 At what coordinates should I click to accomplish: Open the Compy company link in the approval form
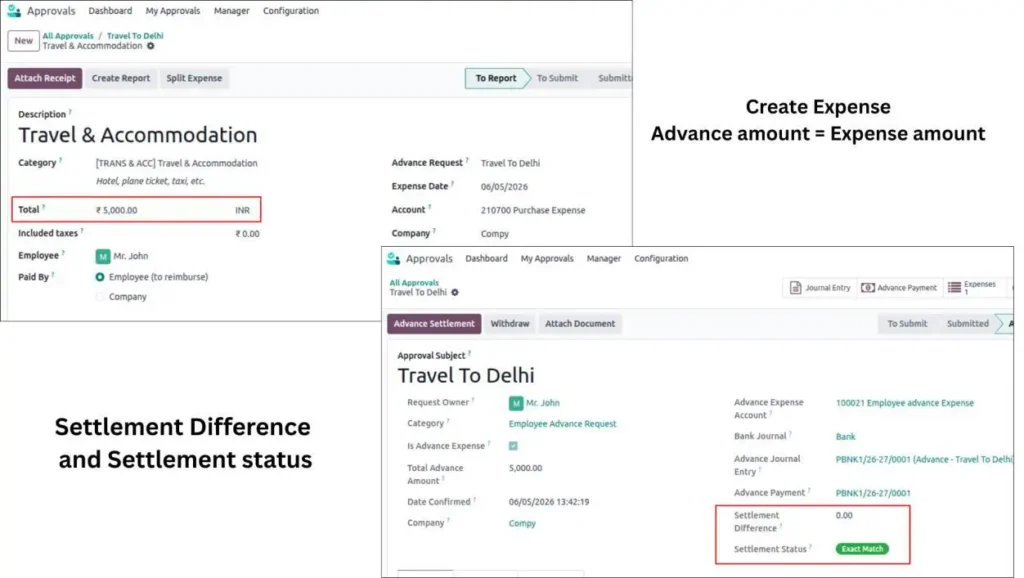pyautogui.click(x=522, y=524)
